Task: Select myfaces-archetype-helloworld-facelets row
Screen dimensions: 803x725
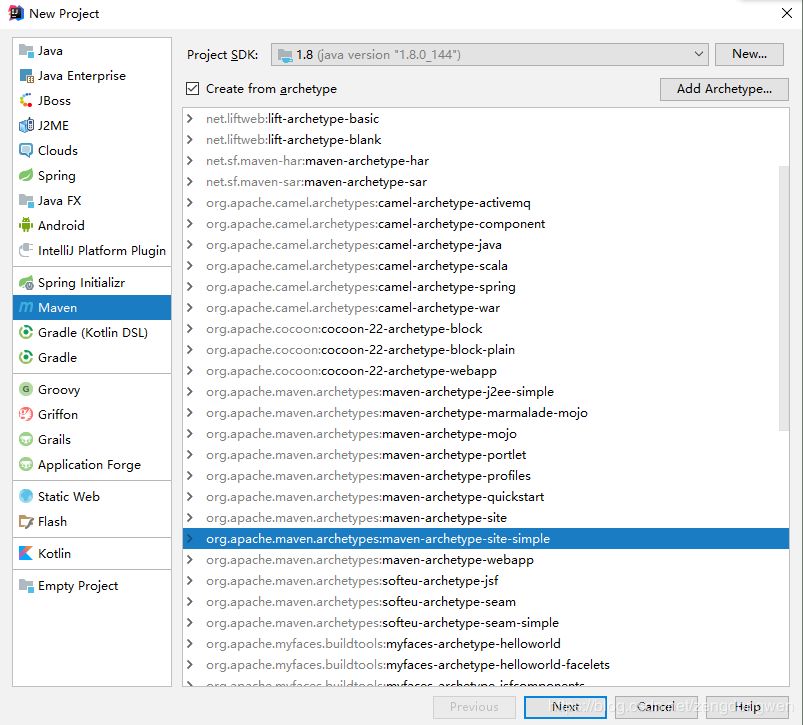Action: (x=485, y=664)
